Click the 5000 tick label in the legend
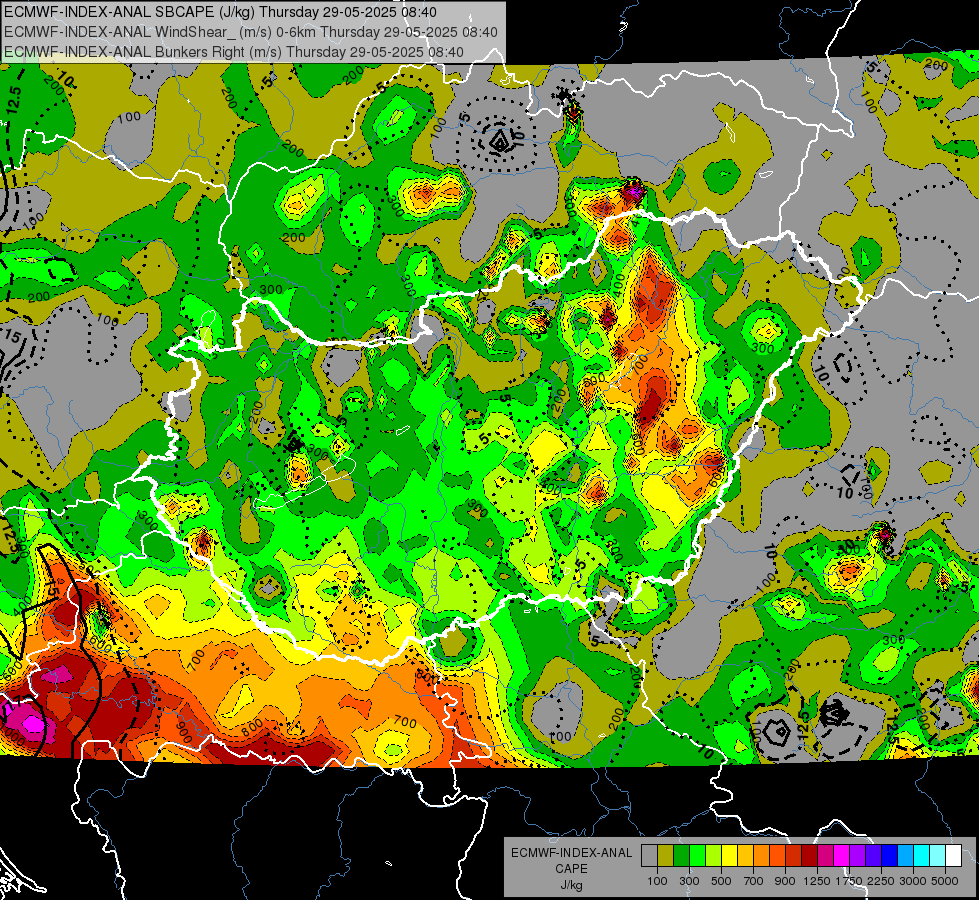 click(945, 881)
